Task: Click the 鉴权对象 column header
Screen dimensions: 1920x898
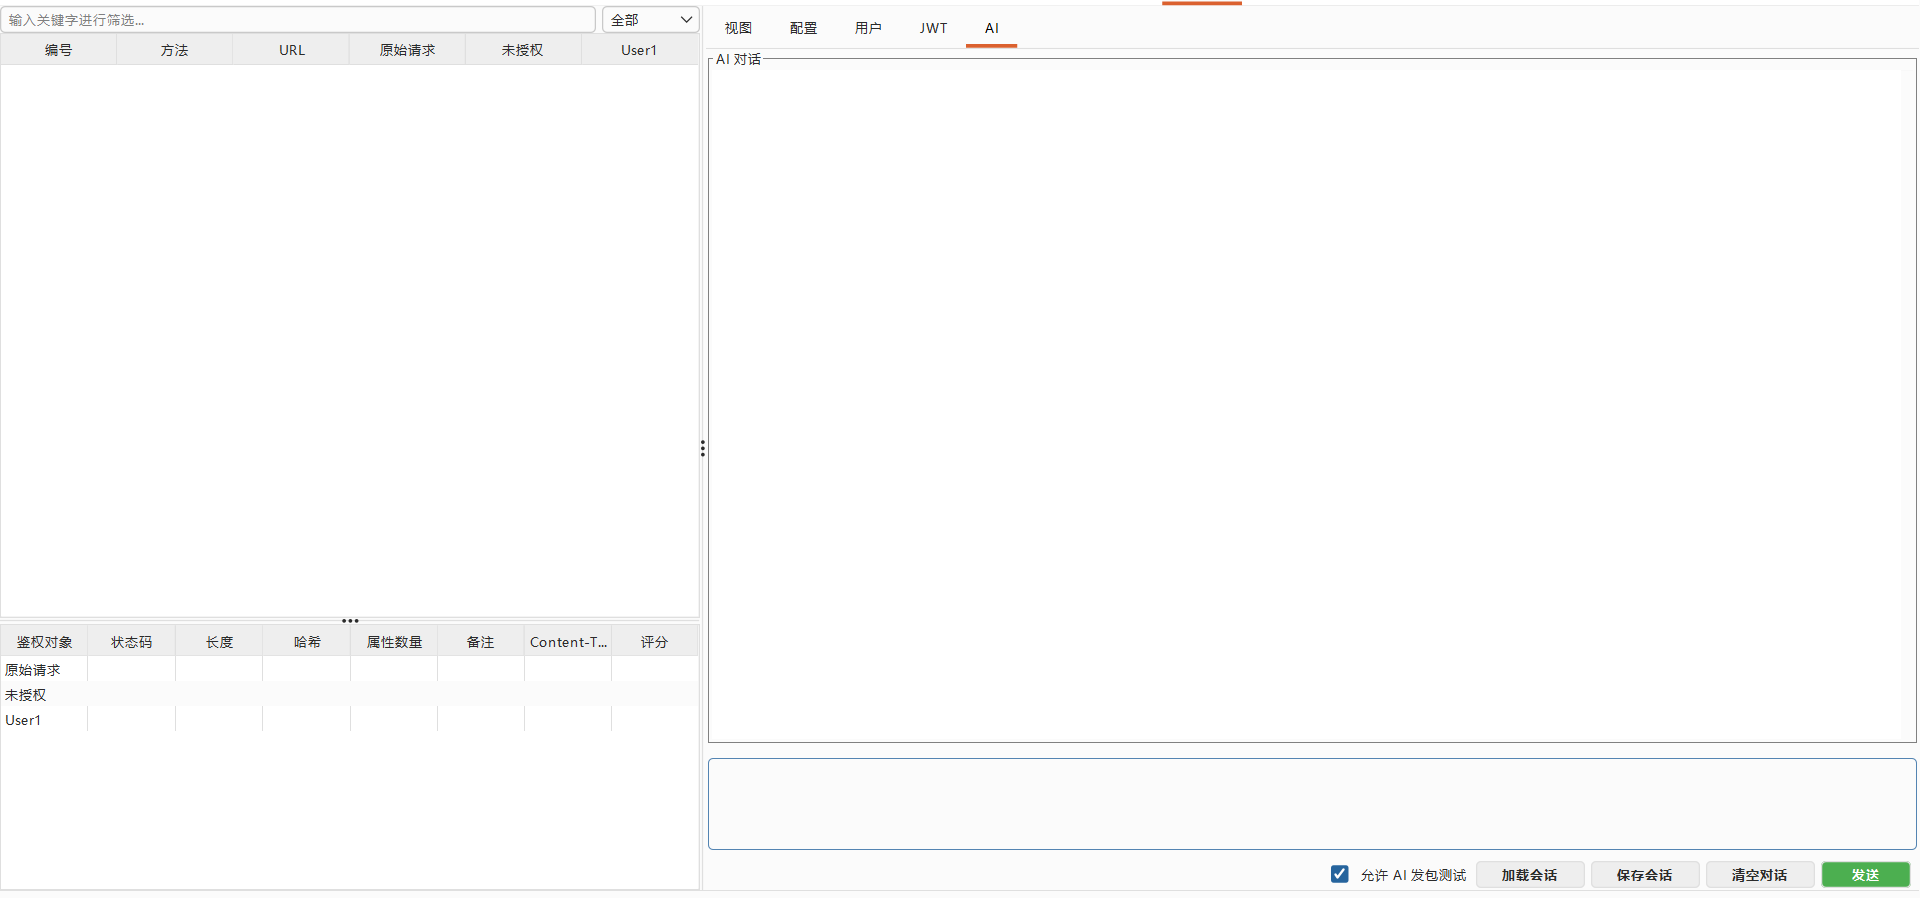Action: coord(44,642)
